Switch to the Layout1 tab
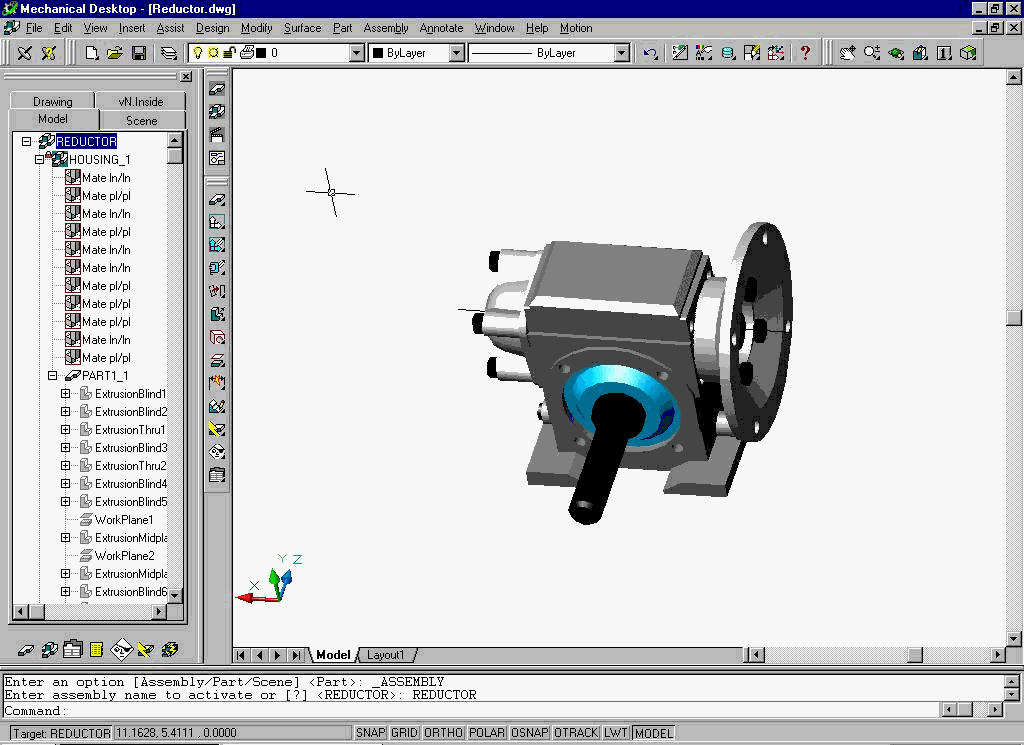Viewport: 1024px width, 745px height. pyautogui.click(x=385, y=654)
